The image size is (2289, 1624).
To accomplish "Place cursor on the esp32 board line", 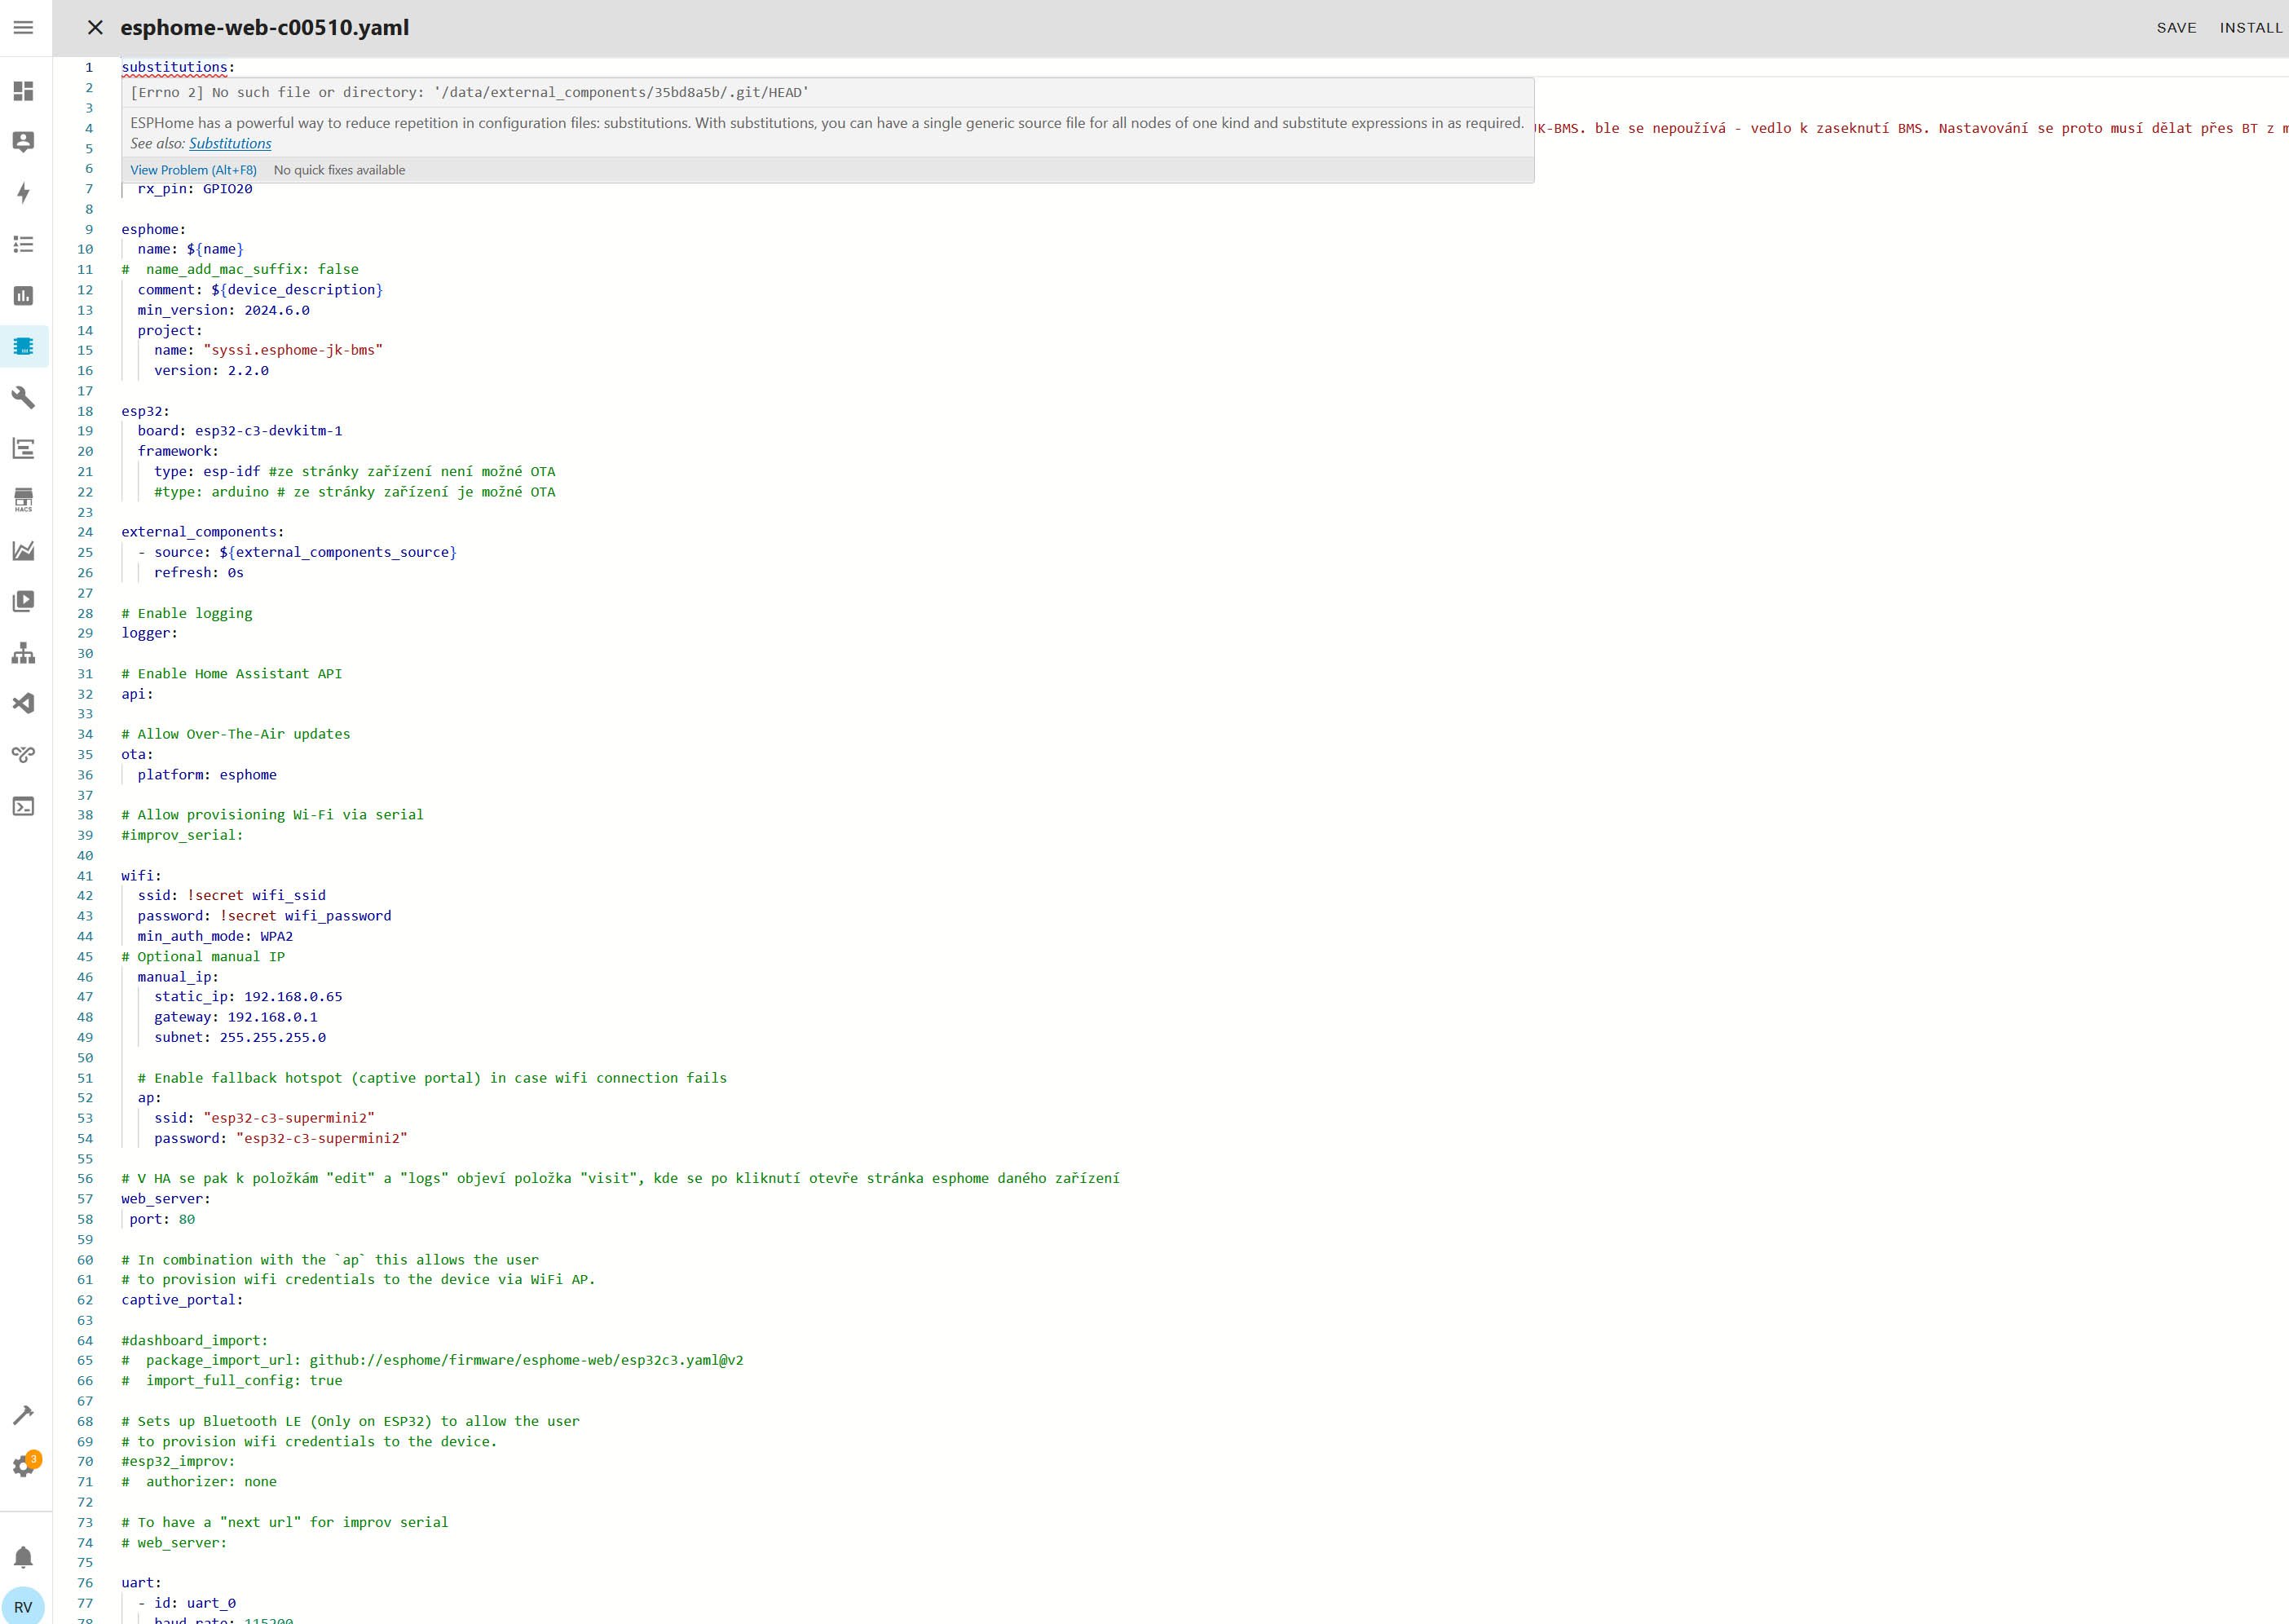I will pos(268,431).
